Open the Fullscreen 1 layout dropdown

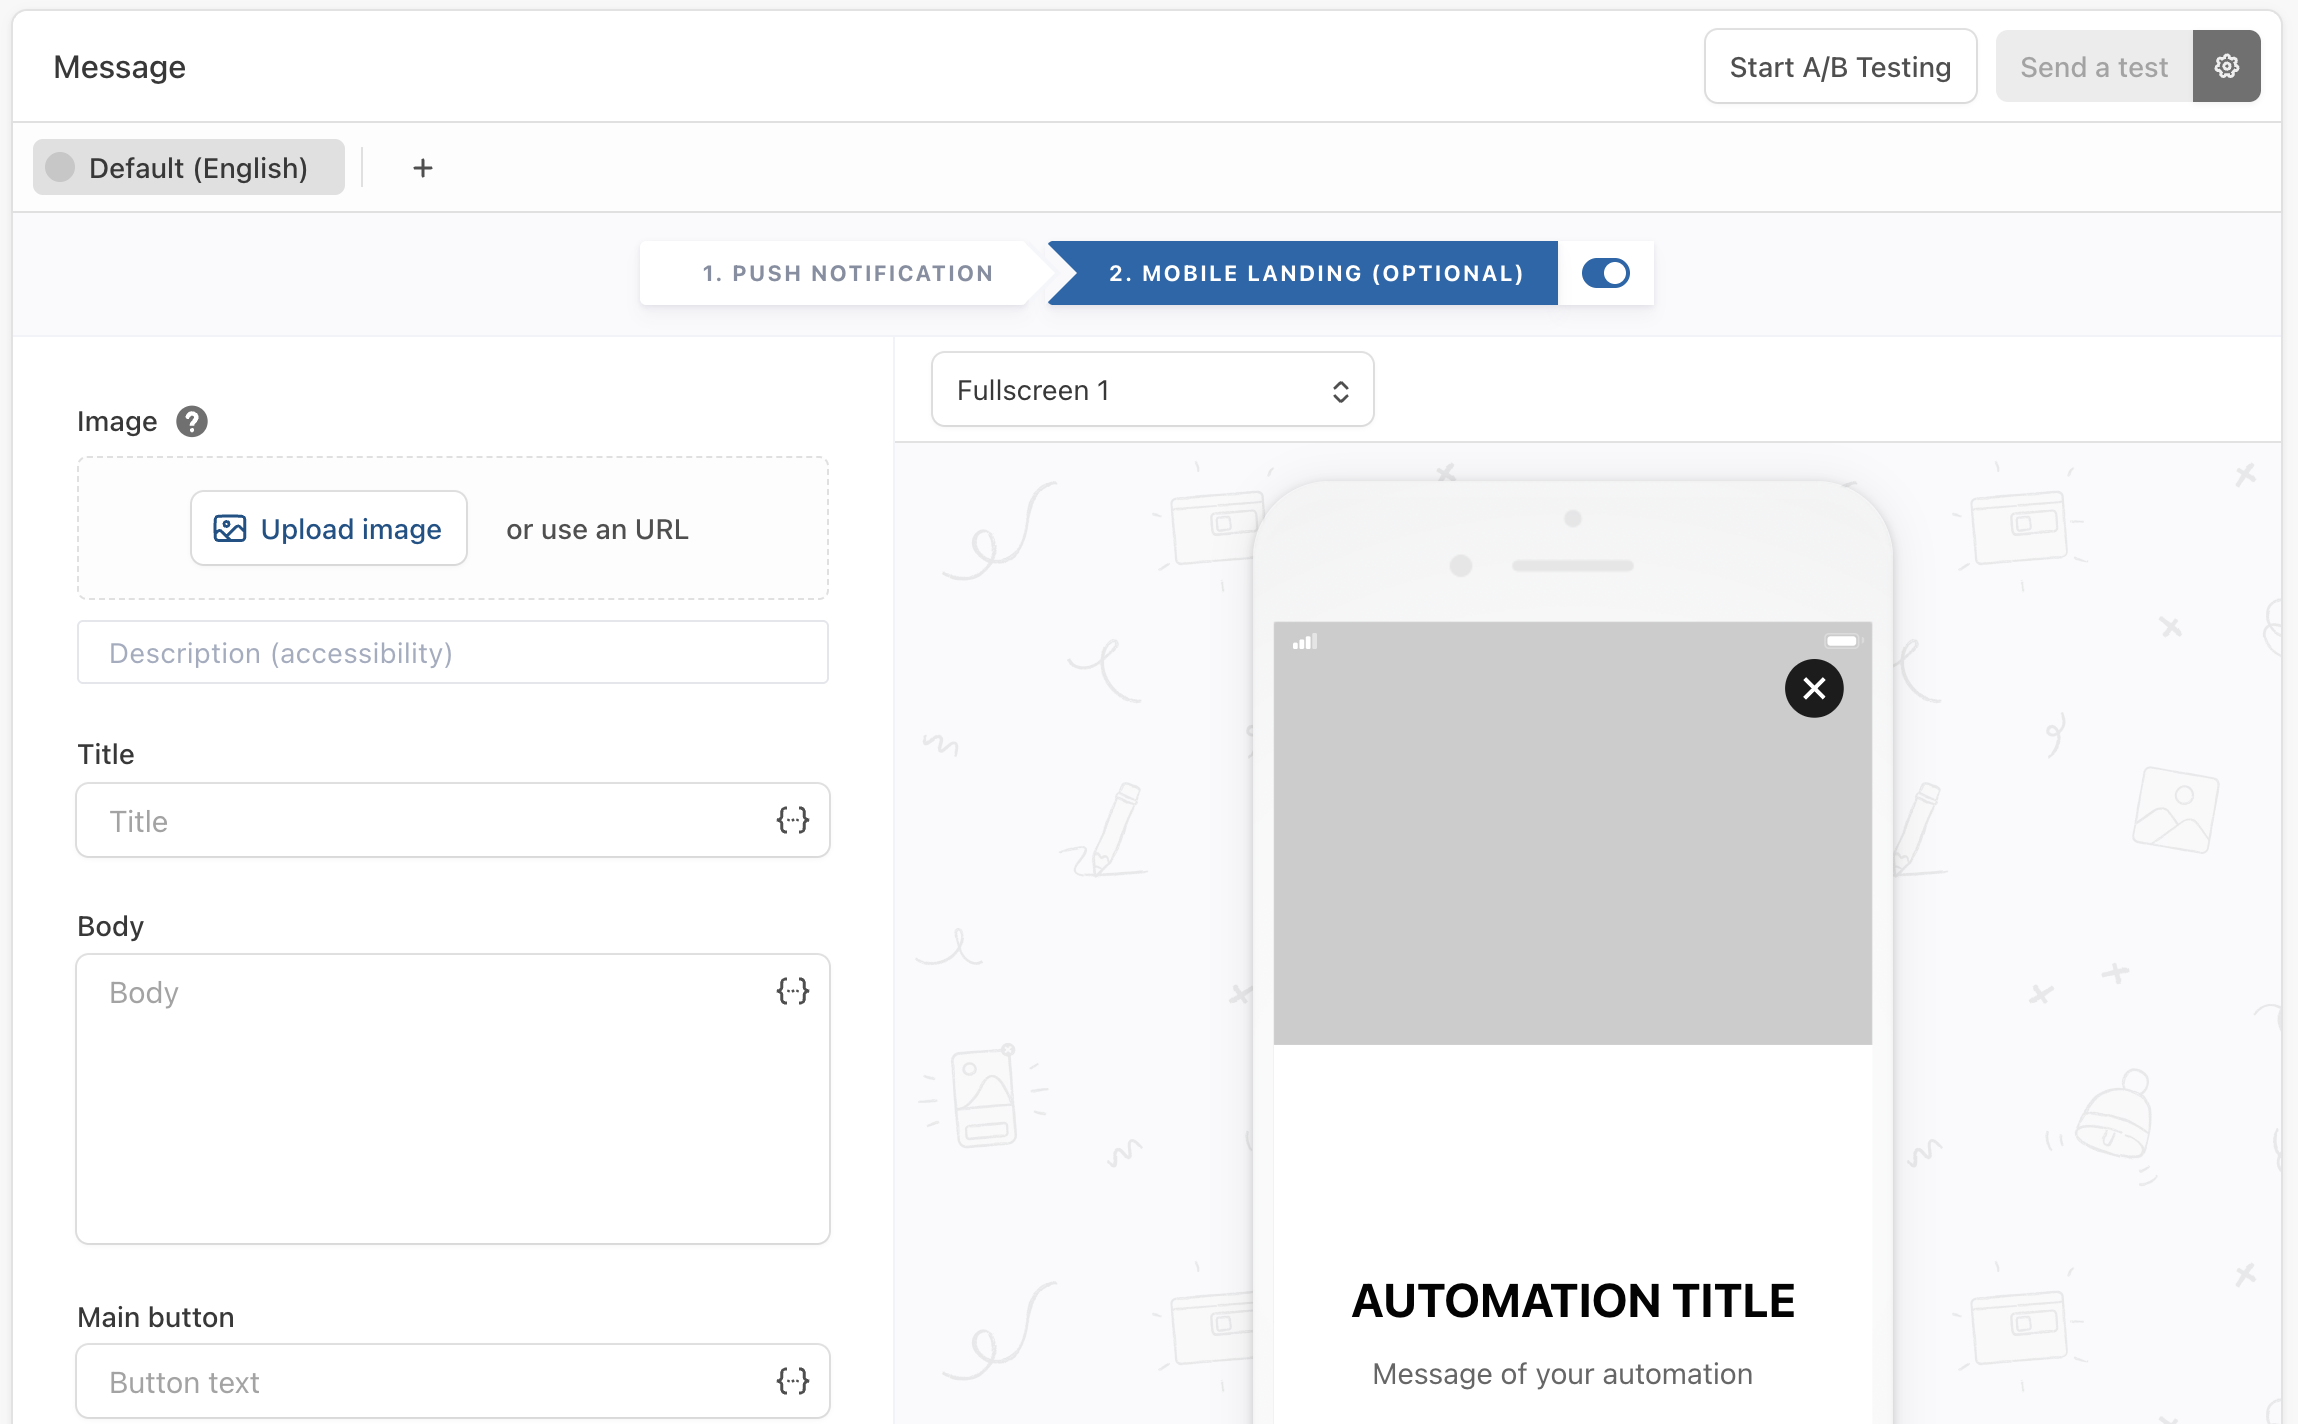1150,390
